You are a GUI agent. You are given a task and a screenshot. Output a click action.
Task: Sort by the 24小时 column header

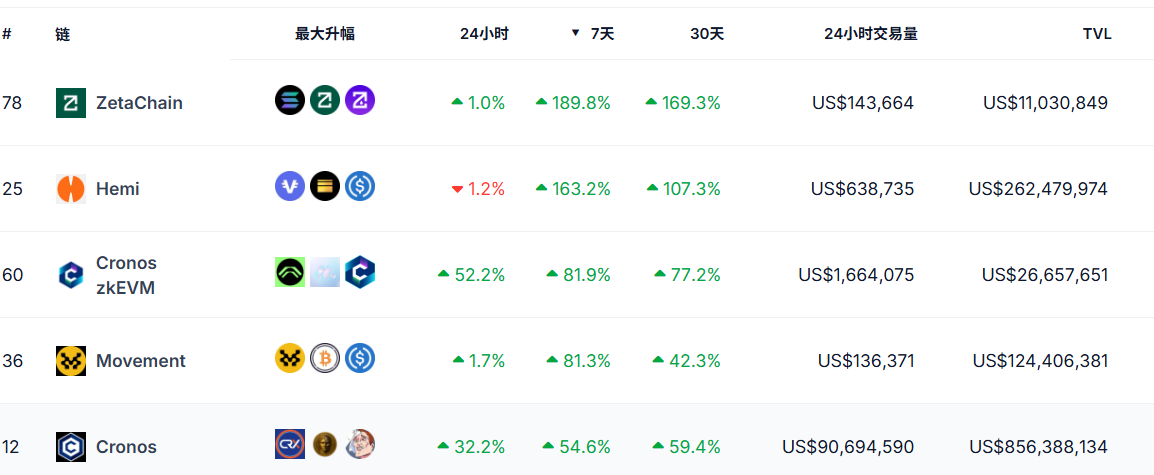click(x=484, y=34)
